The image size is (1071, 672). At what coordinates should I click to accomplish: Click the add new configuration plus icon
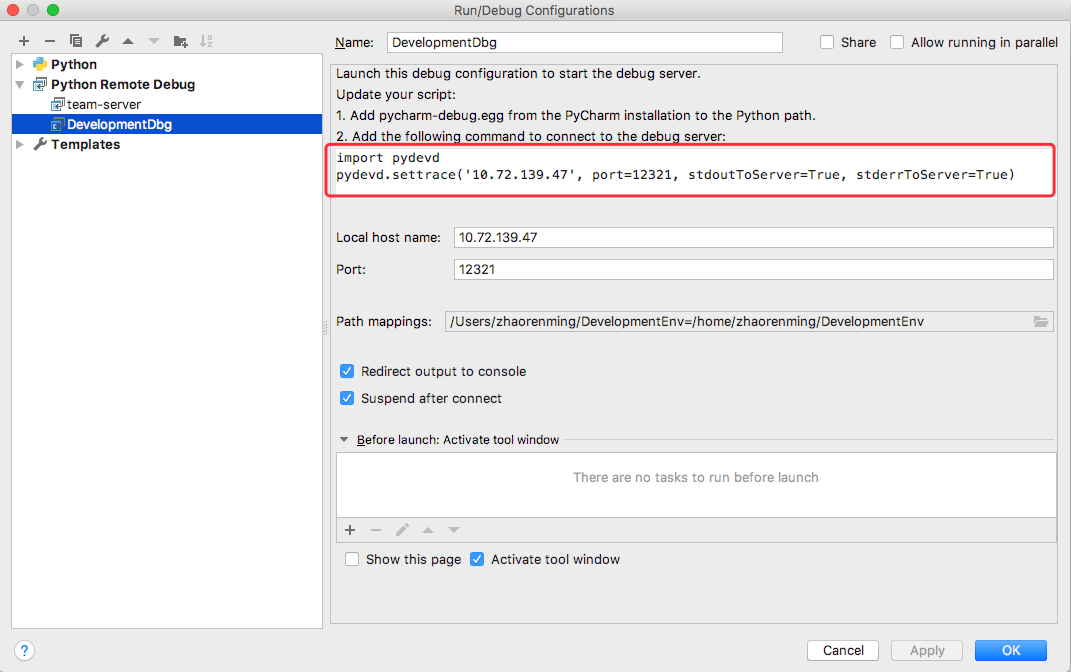[24, 41]
